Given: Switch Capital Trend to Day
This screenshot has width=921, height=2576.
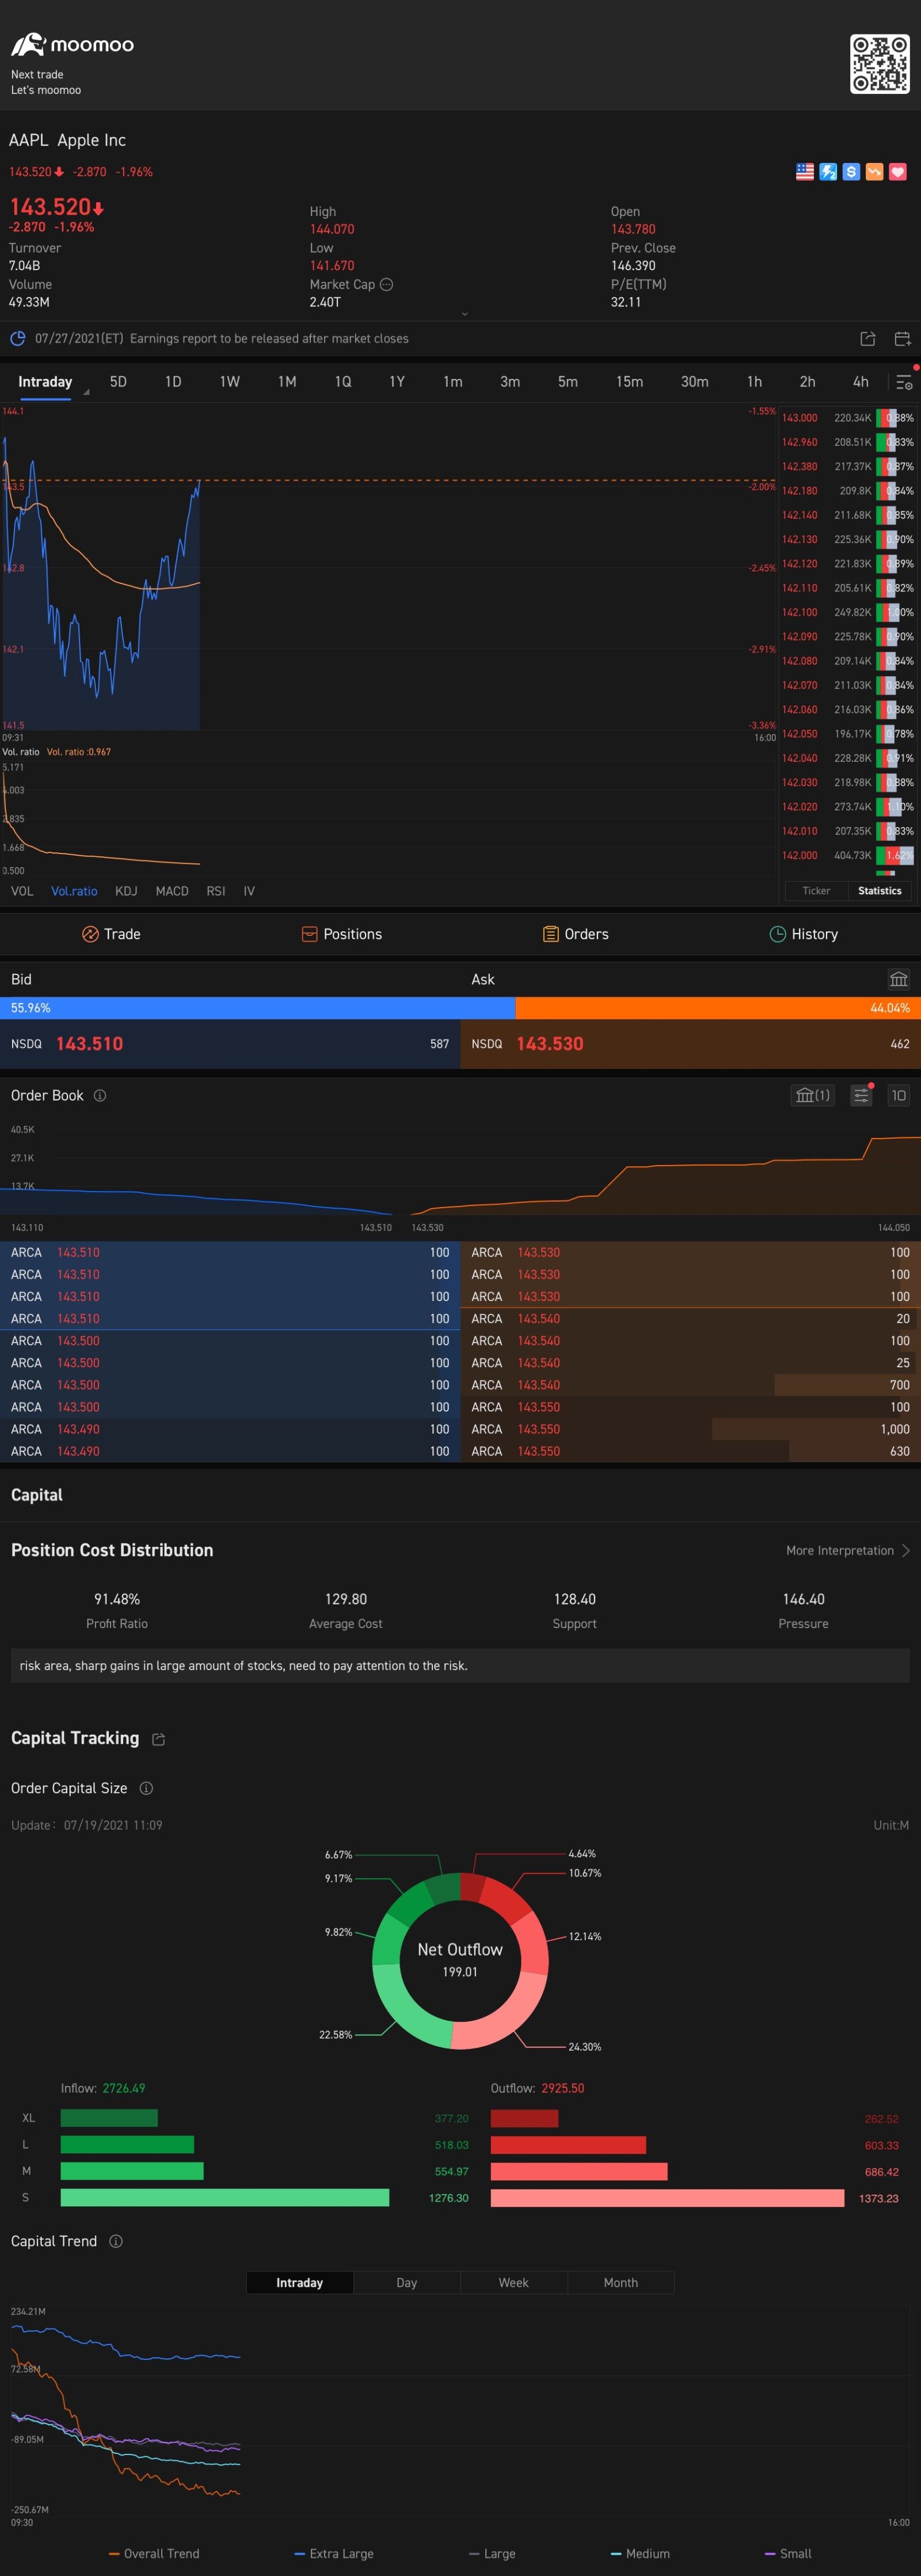Looking at the screenshot, I should coord(407,2283).
